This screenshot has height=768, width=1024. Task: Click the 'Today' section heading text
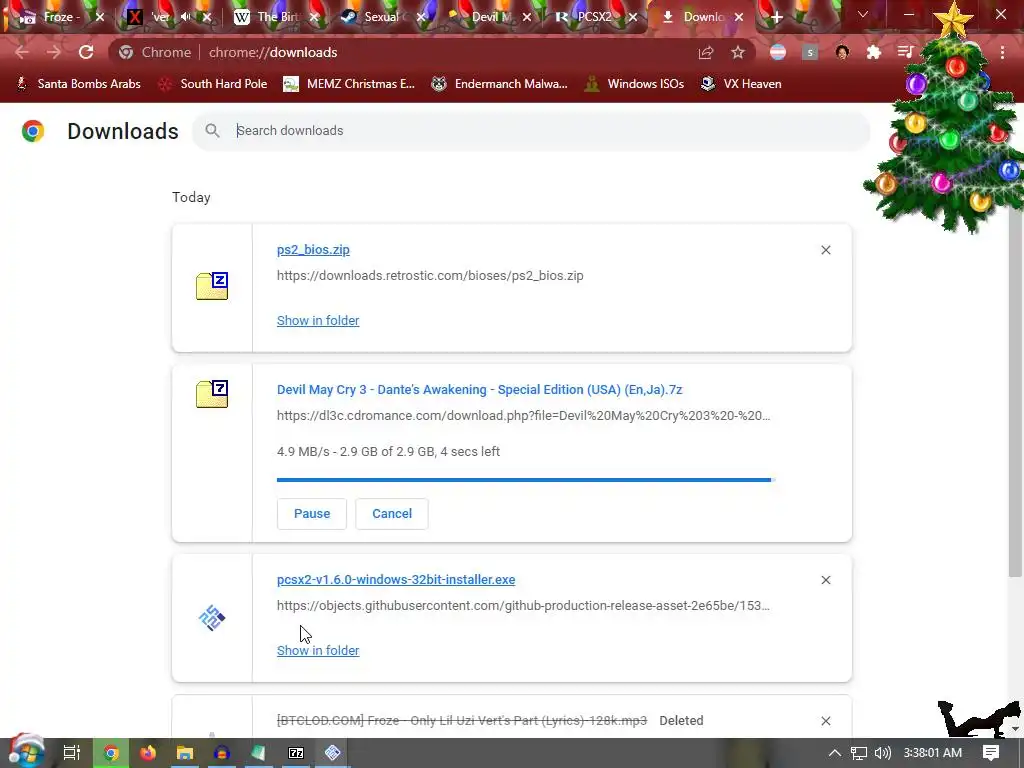click(x=191, y=197)
